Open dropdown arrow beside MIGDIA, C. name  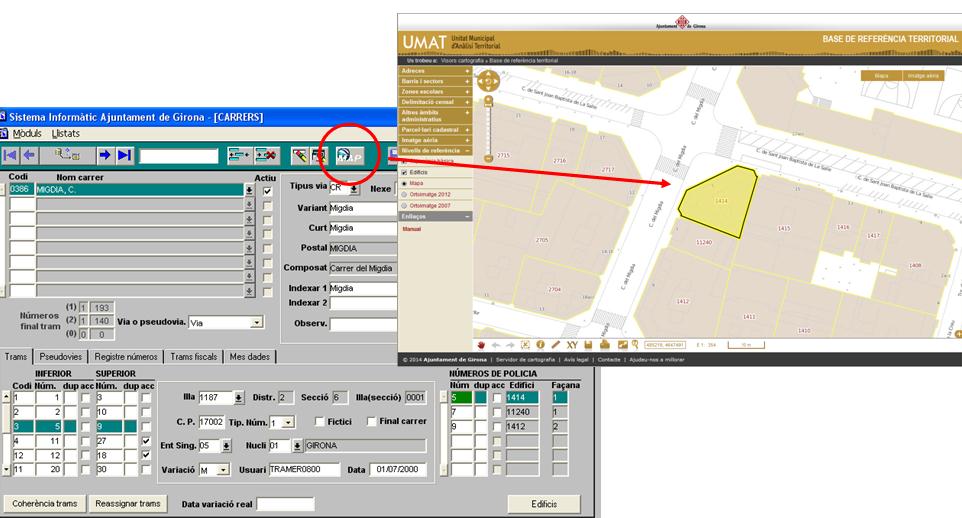pos(249,190)
